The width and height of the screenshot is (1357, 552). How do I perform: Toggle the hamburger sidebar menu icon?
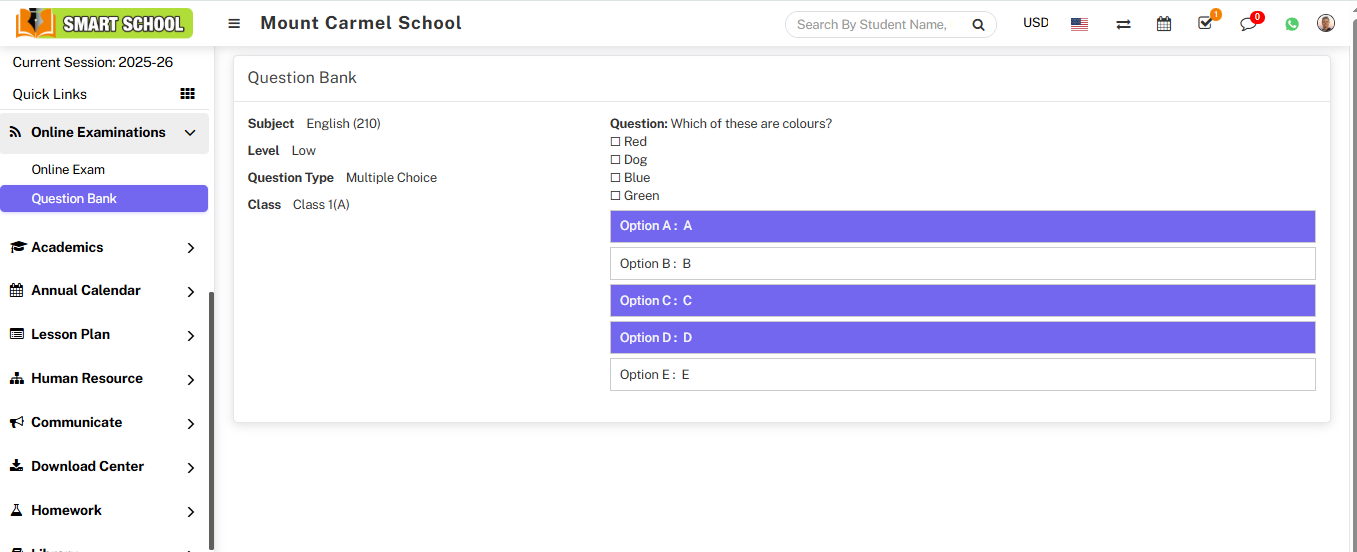234,24
